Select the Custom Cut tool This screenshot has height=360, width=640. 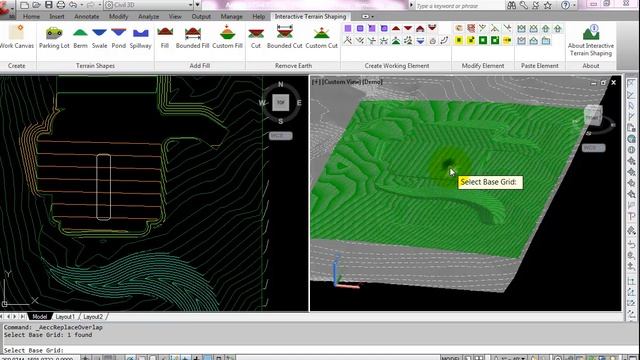coord(322,37)
